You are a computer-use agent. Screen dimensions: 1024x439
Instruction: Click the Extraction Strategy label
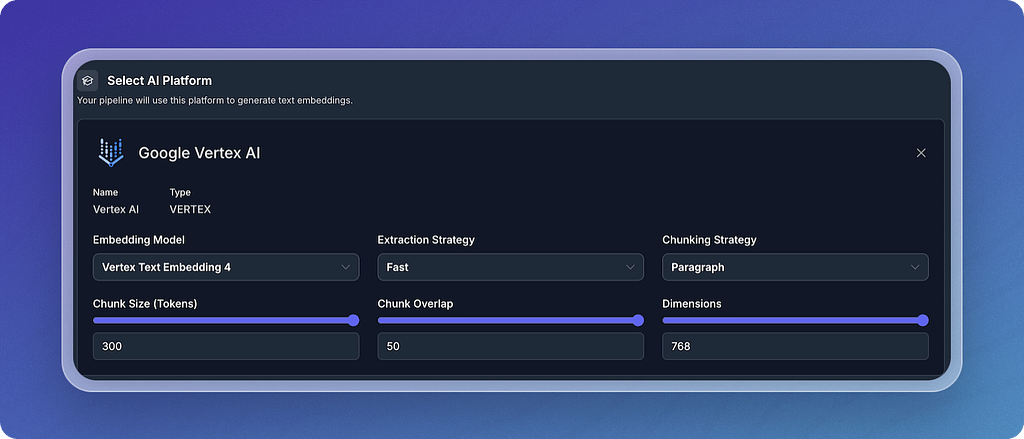click(426, 240)
